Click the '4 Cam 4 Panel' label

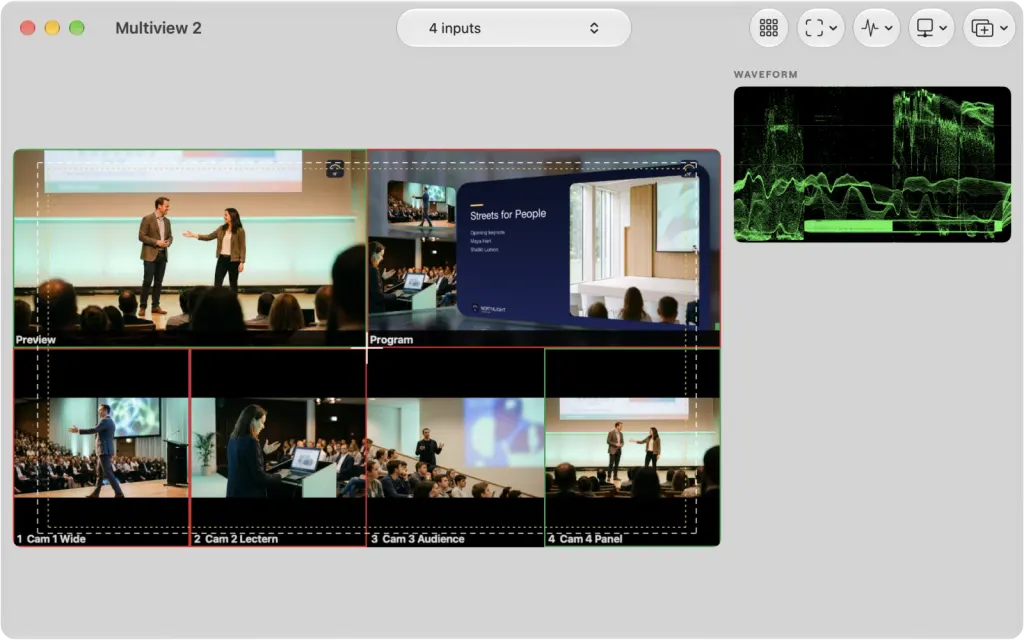tap(585, 539)
